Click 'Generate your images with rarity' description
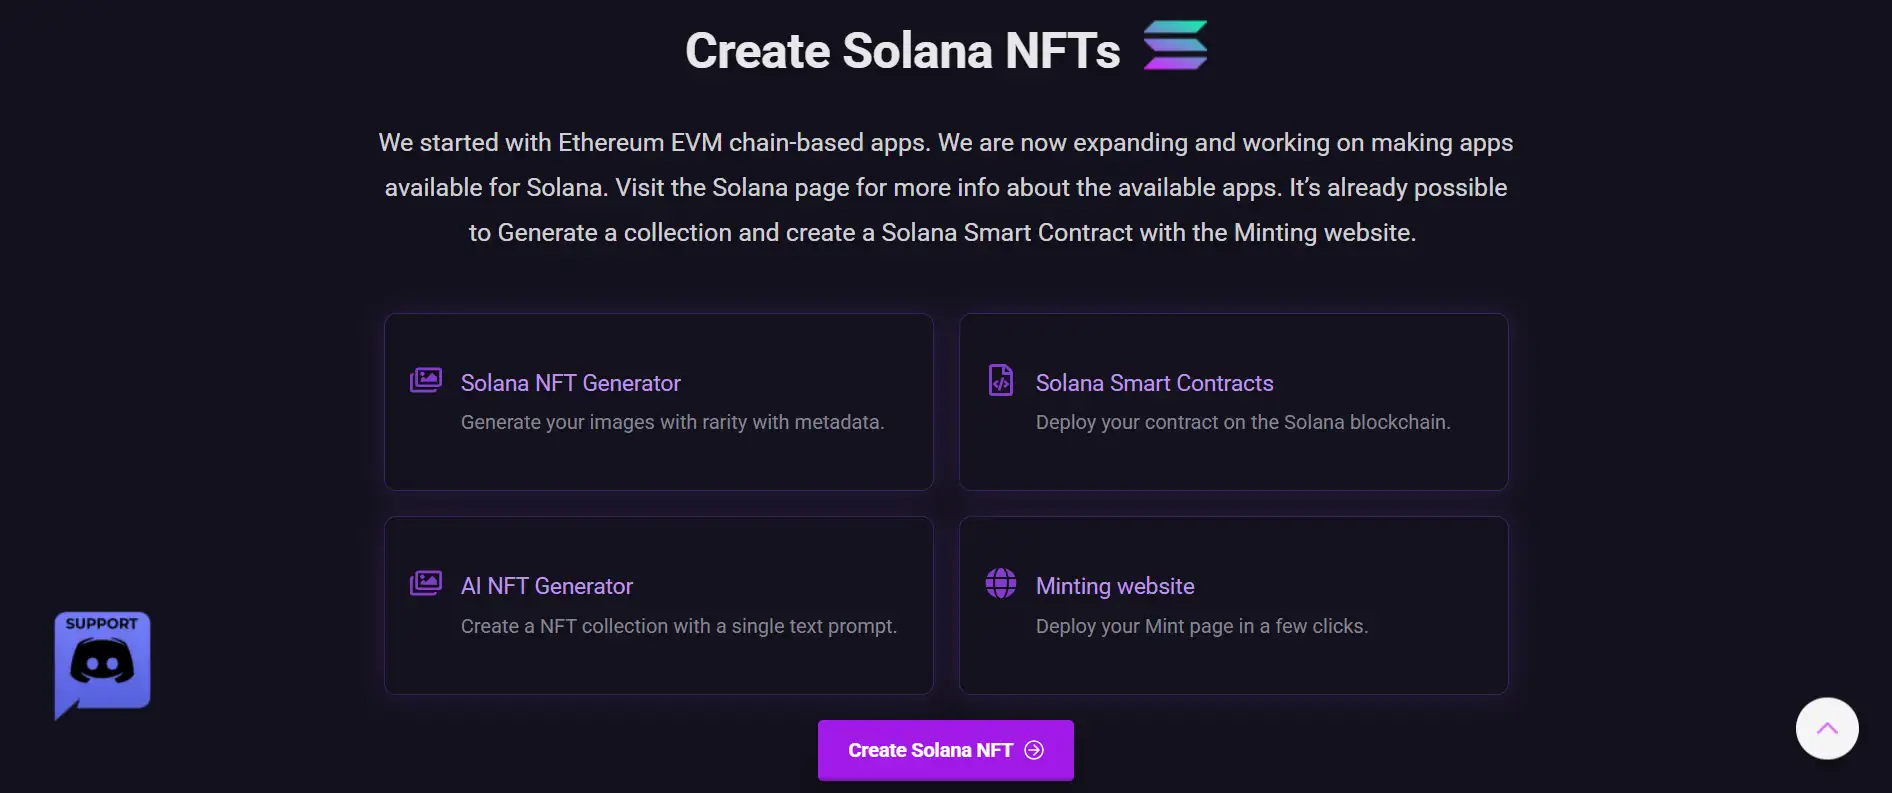Image resolution: width=1892 pixels, height=793 pixels. pyautogui.click(x=672, y=422)
